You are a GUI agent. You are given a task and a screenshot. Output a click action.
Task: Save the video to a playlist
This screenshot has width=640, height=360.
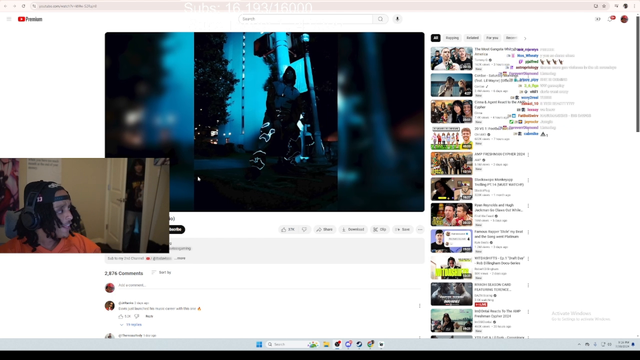pyautogui.click(x=402, y=229)
